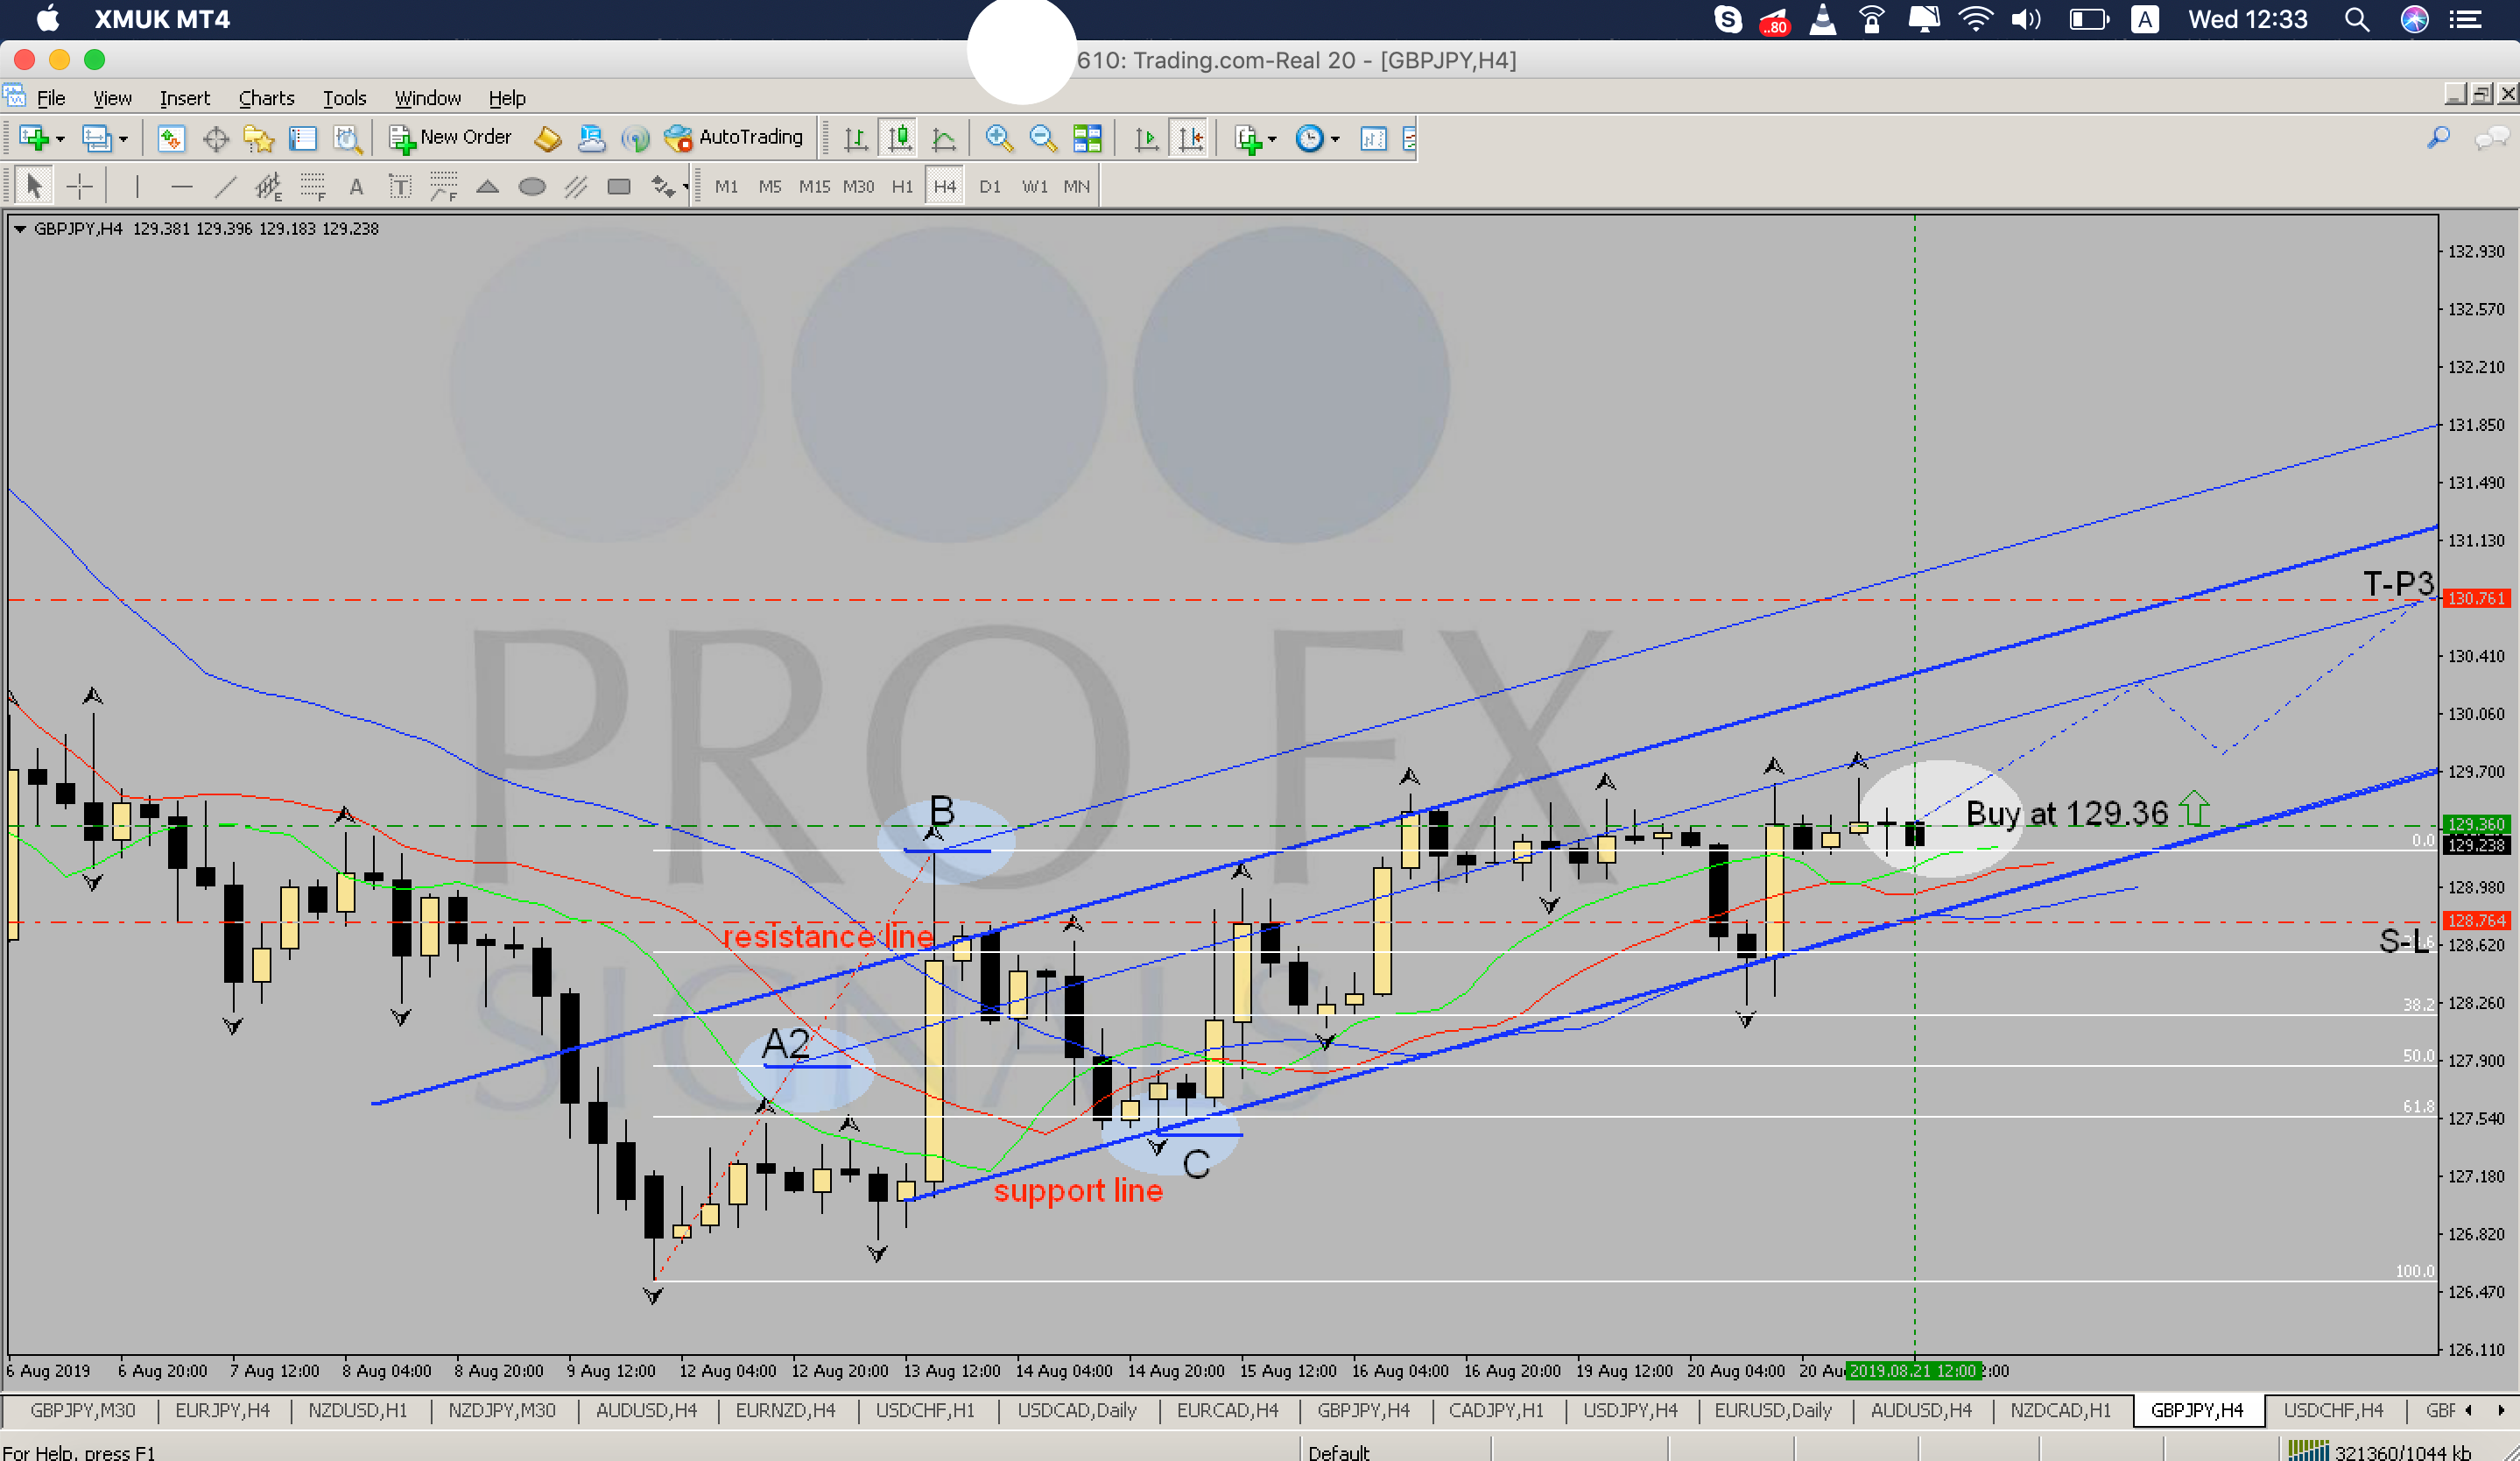Screen dimensions: 2520x1461
Task: Select the Fibonacci retracement tool
Action: pos(313,186)
